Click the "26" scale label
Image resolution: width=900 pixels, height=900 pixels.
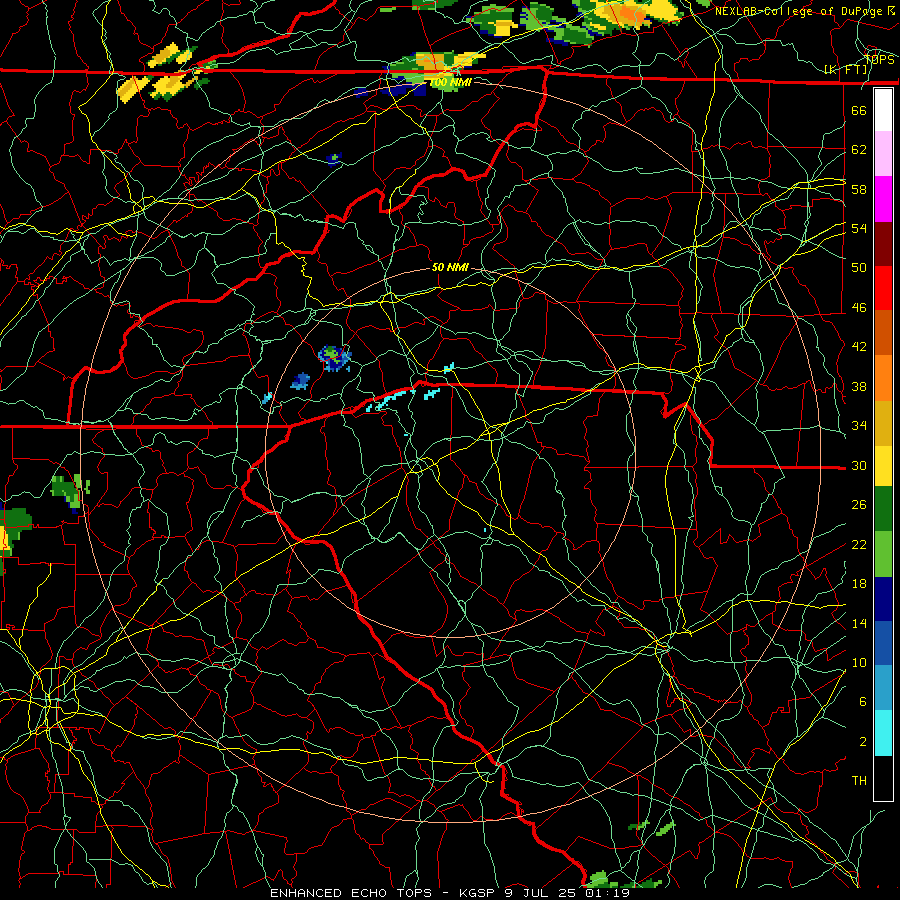click(x=859, y=505)
